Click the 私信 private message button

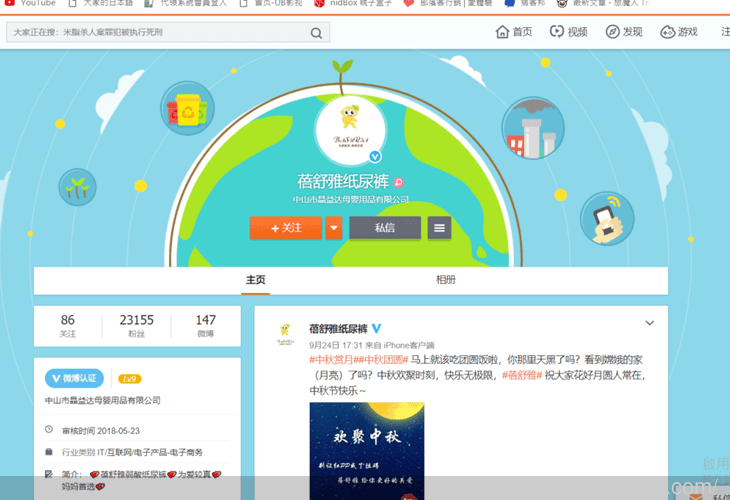tap(385, 228)
